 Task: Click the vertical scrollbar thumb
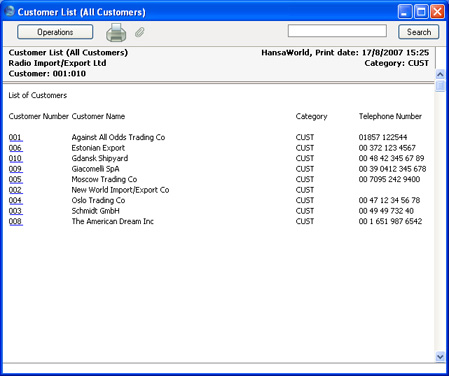(440, 85)
